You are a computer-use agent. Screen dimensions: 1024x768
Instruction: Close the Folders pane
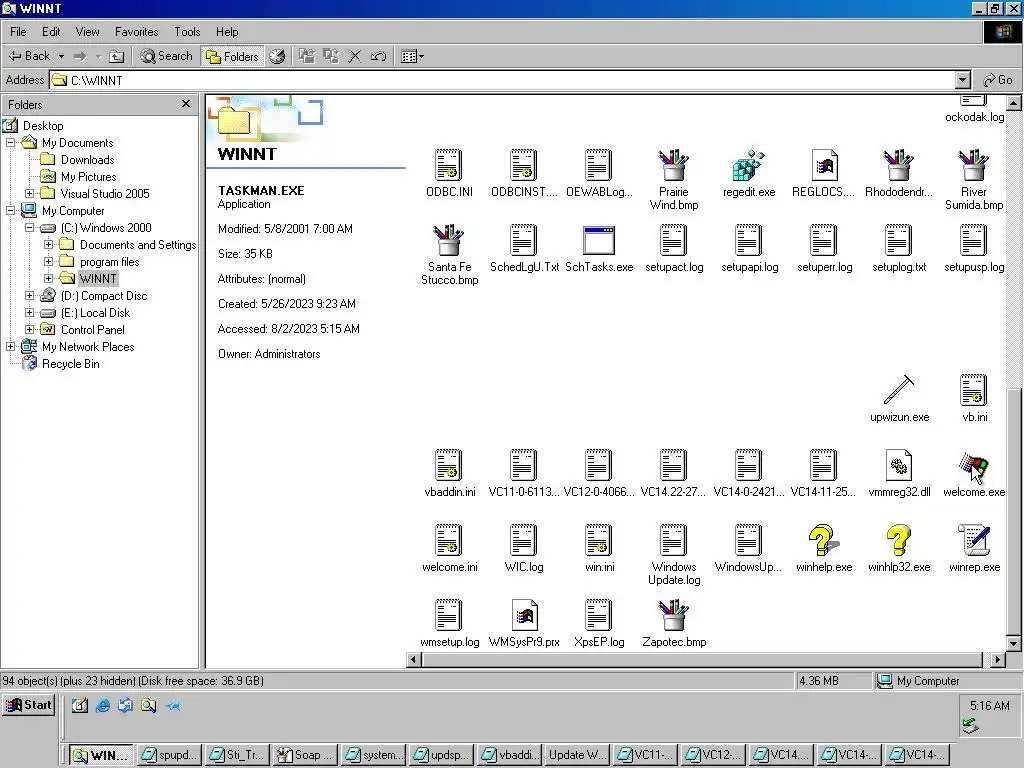pyautogui.click(x=186, y=104)
